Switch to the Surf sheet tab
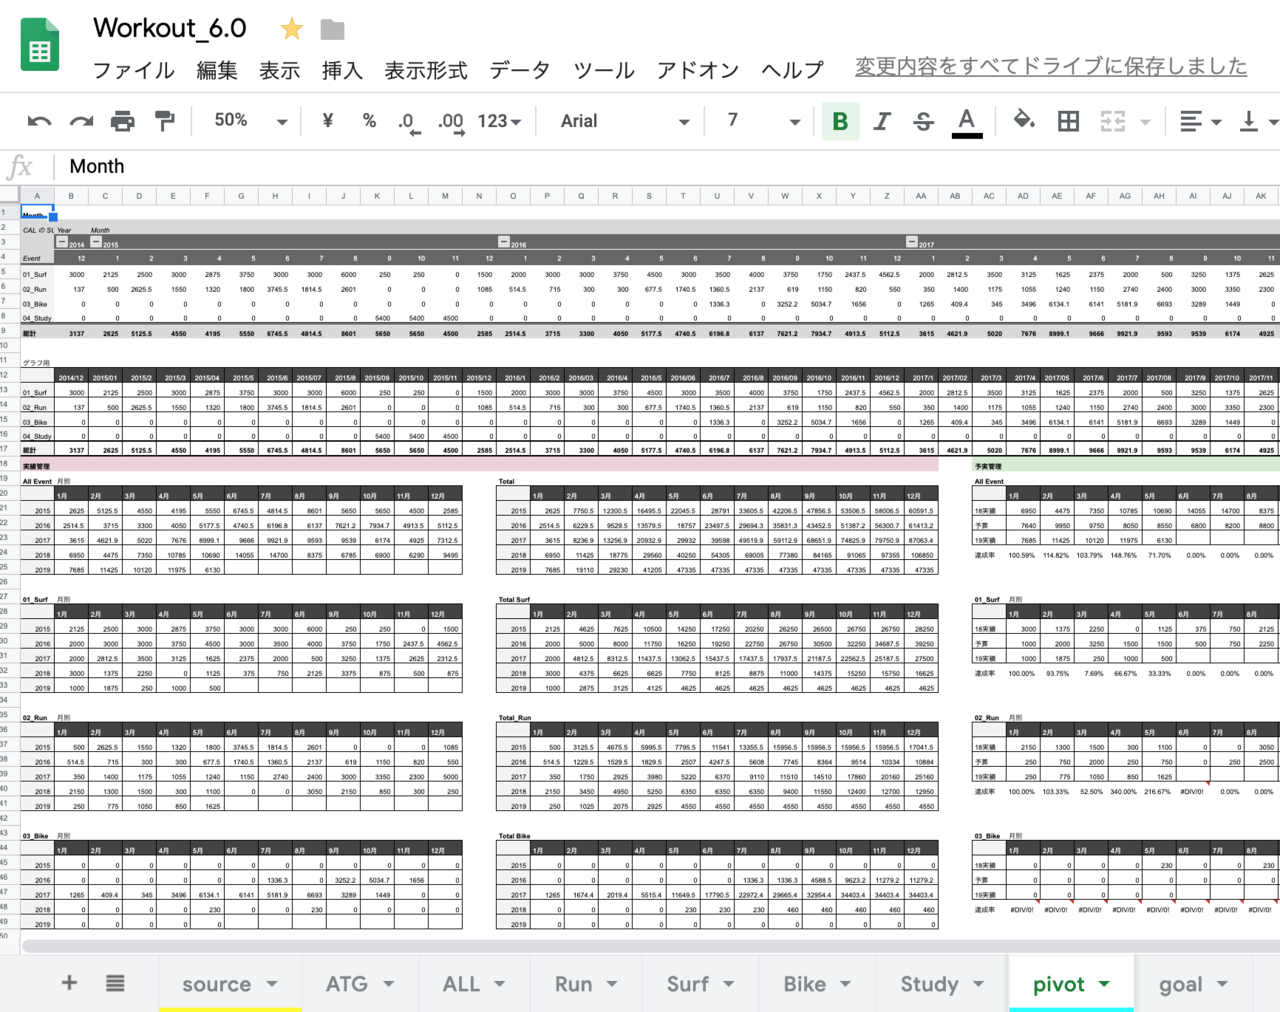 [x=688, y=984]
